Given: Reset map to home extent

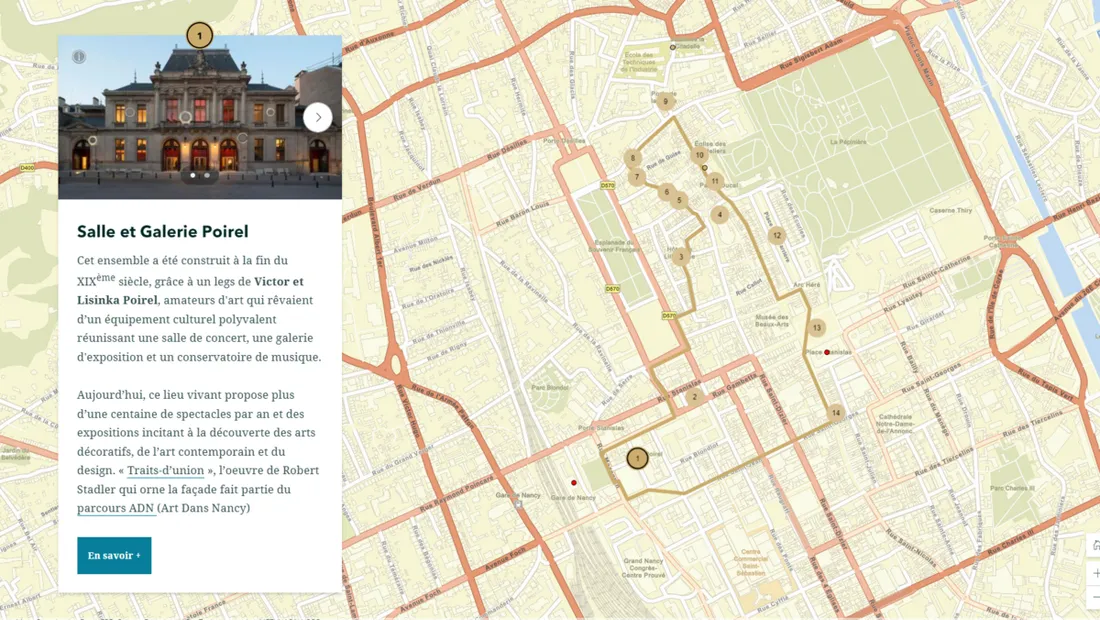Looking at the screenshot, I should pyautogui.click(x=1094, y=545).
